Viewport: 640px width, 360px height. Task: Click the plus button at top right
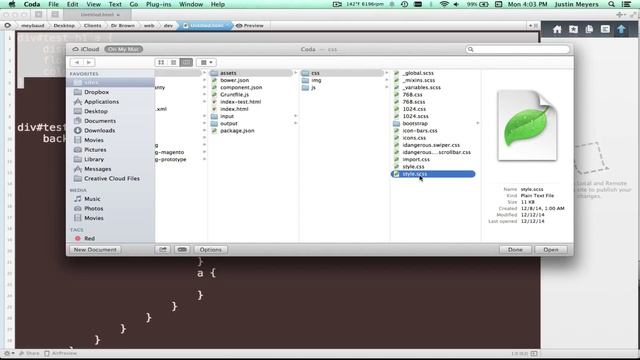click(620, 15)
